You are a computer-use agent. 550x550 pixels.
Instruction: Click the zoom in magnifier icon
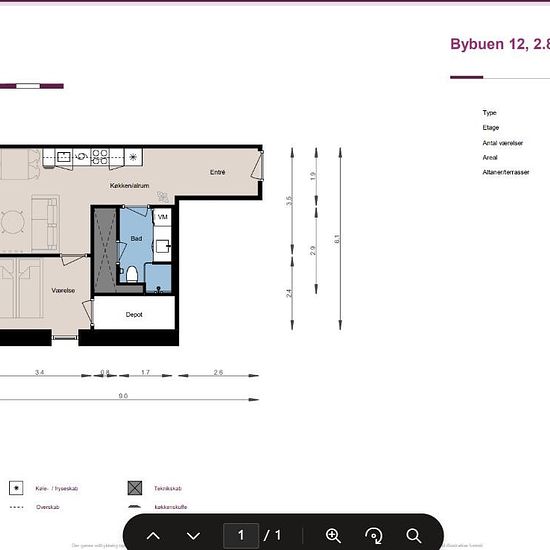333,535
